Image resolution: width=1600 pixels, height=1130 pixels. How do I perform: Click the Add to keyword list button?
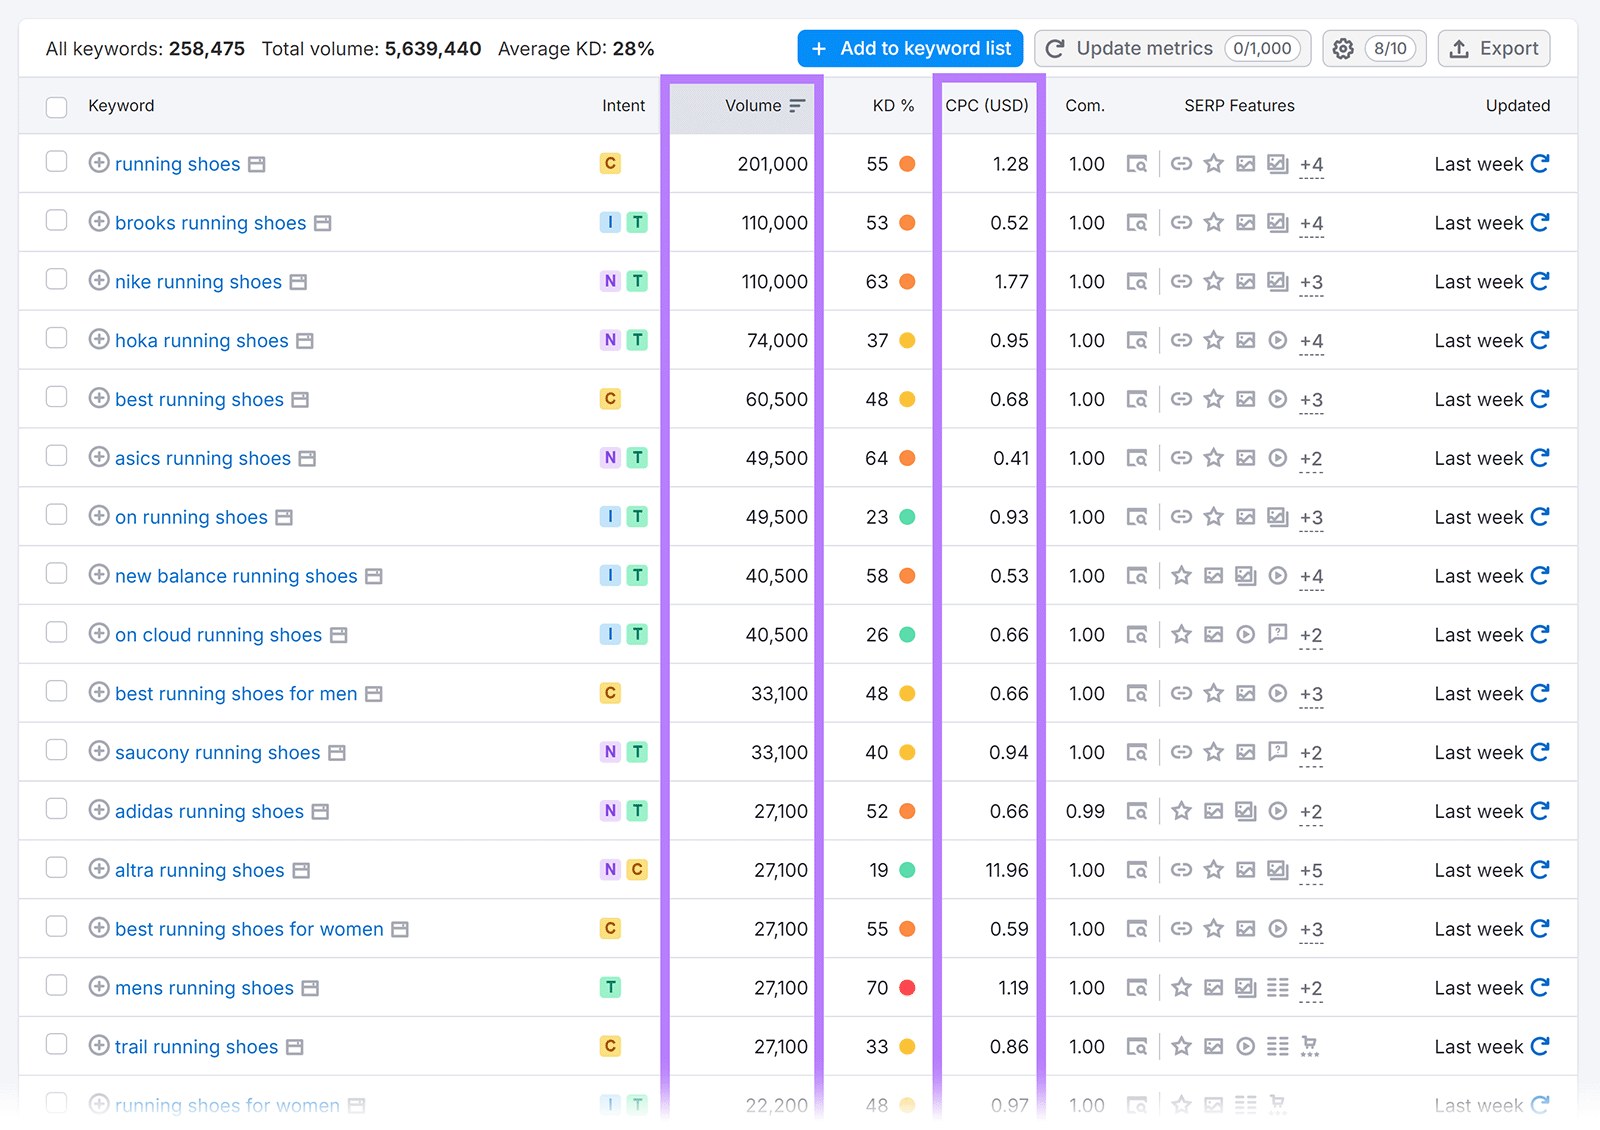coord(909,48)
